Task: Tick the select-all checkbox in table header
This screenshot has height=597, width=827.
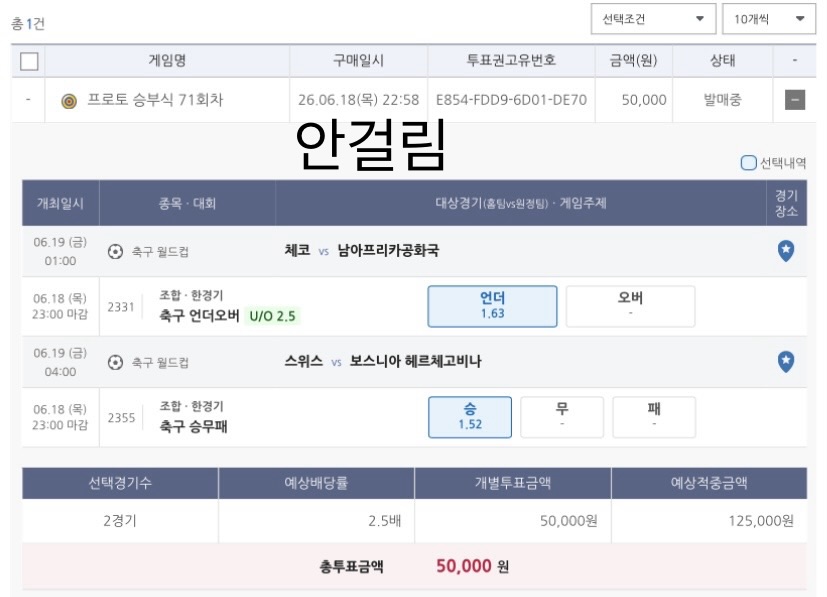Action: [29, 61]
